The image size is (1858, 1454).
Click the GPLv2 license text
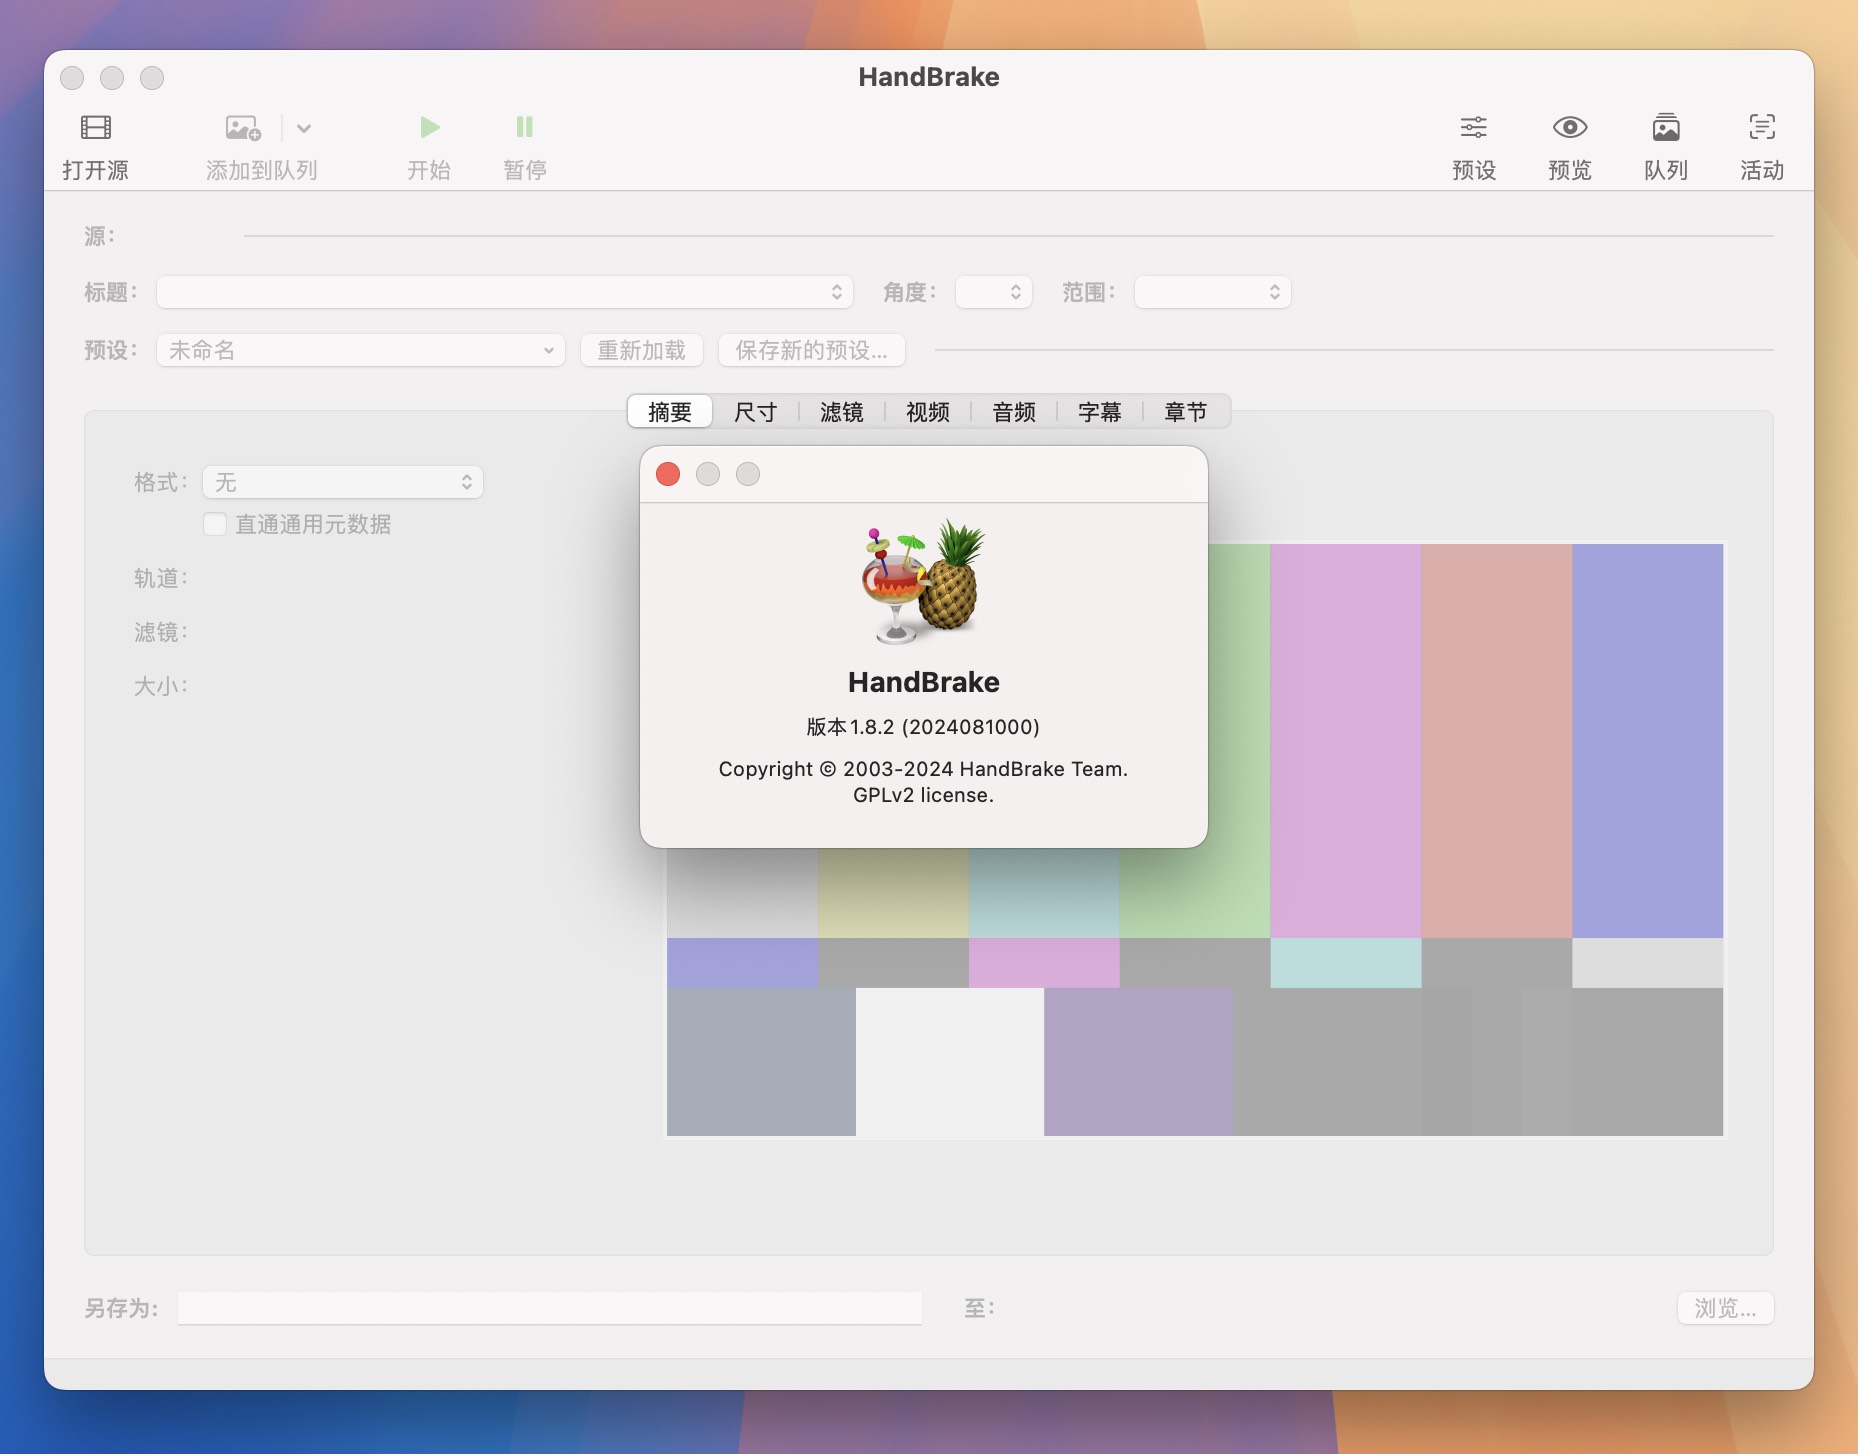924,795
